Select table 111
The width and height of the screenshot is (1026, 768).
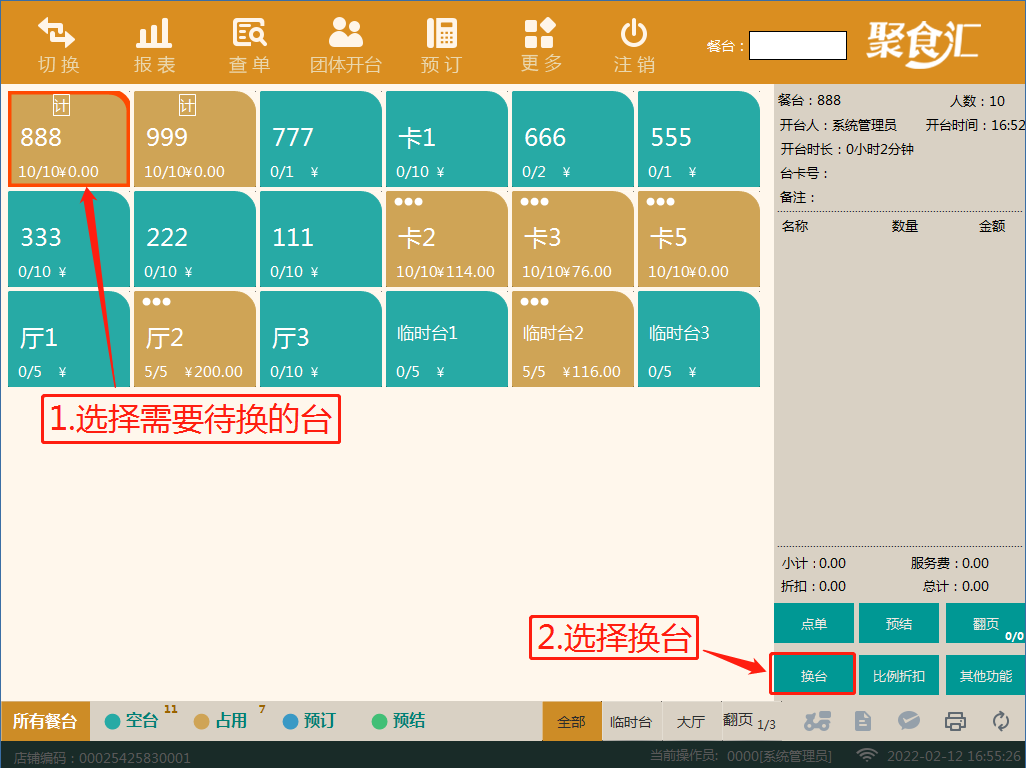tap(321, 239)
